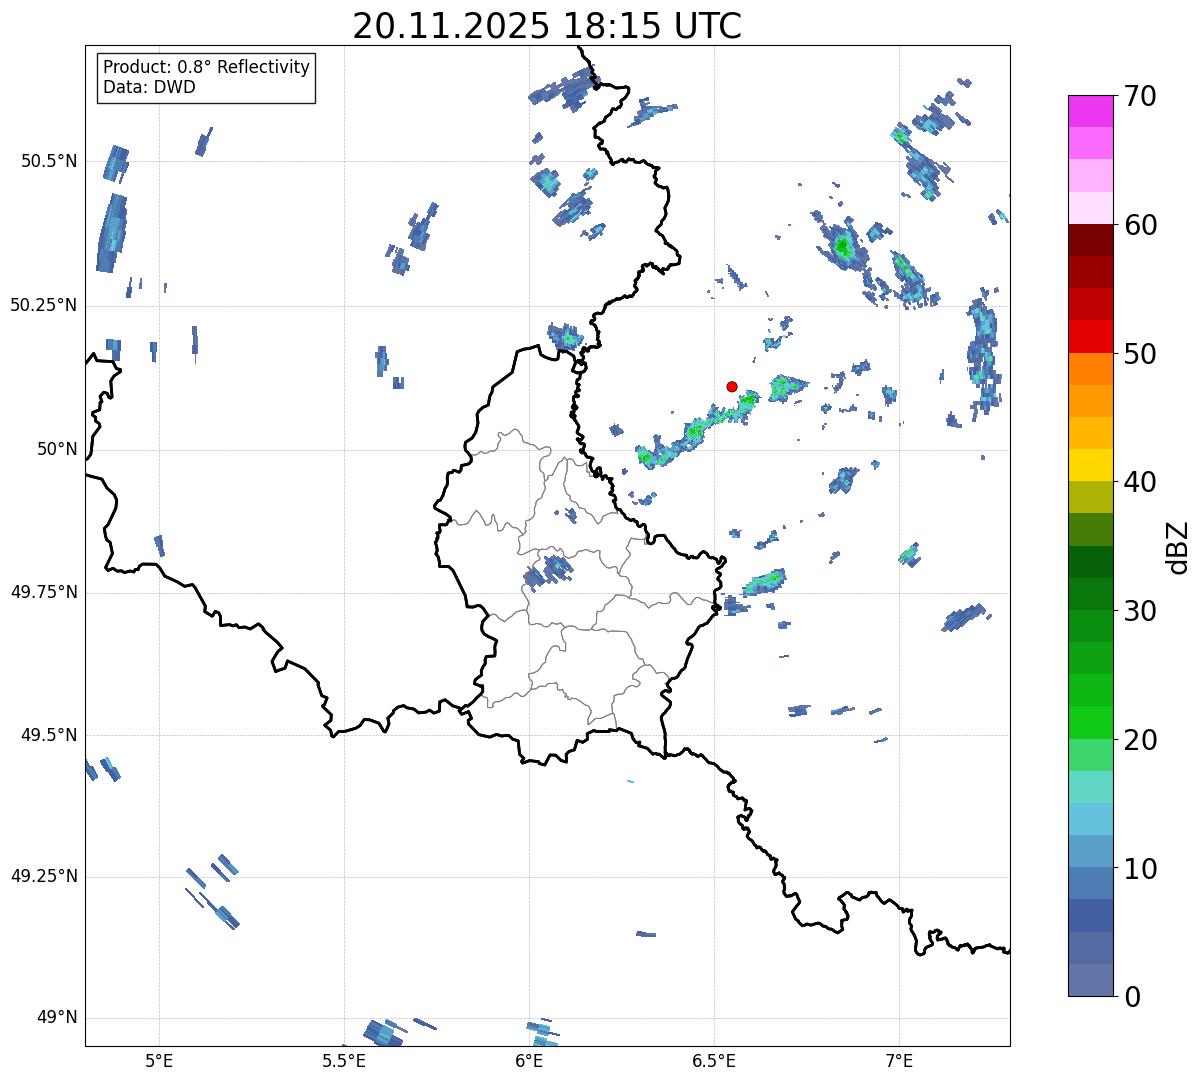Click the 49.5°N latitude label
Viewport: 1202px width, 1081px height.
[49, 735]
